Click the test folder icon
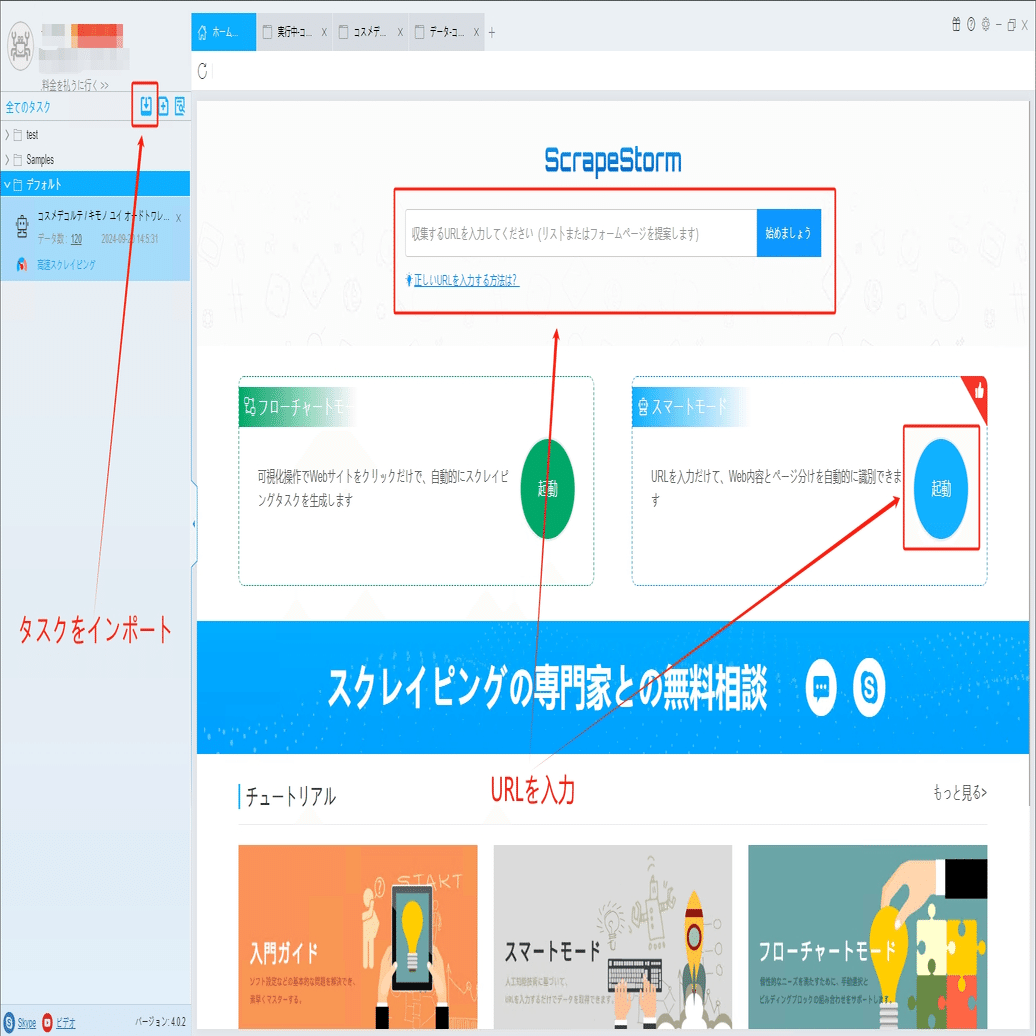 click(x=18, y=135)
